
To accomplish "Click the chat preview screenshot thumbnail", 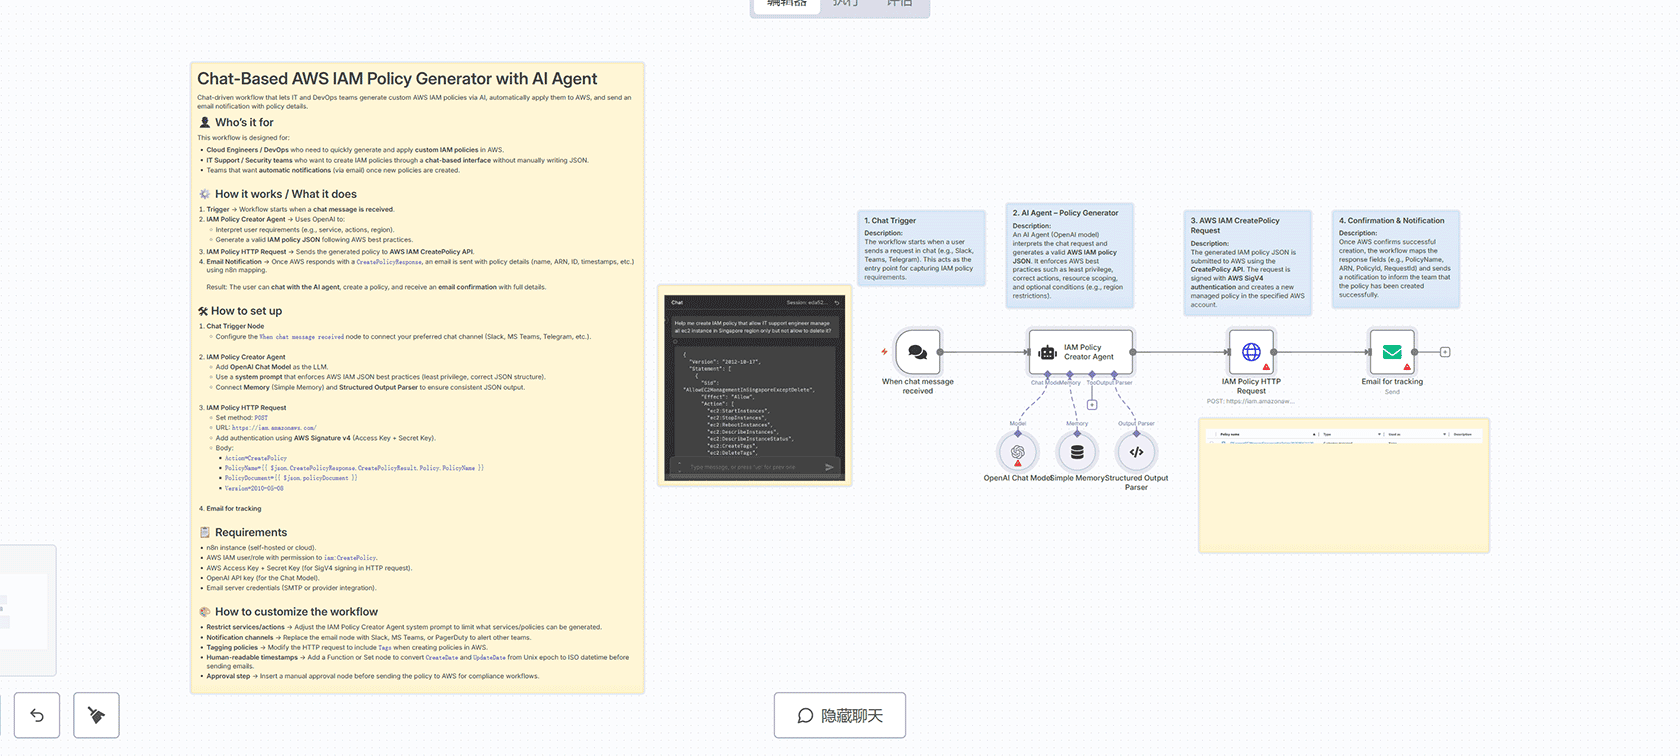I will coord(755,386).
